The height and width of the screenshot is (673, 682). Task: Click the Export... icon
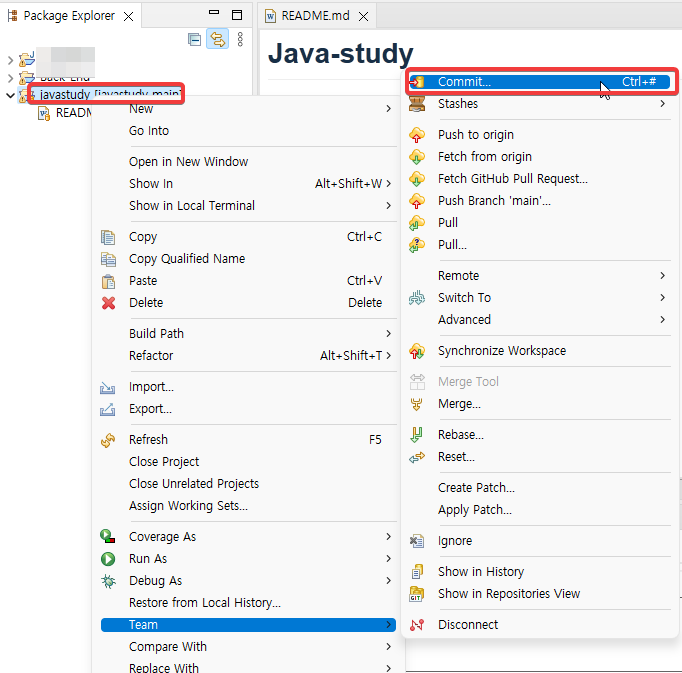108,409
